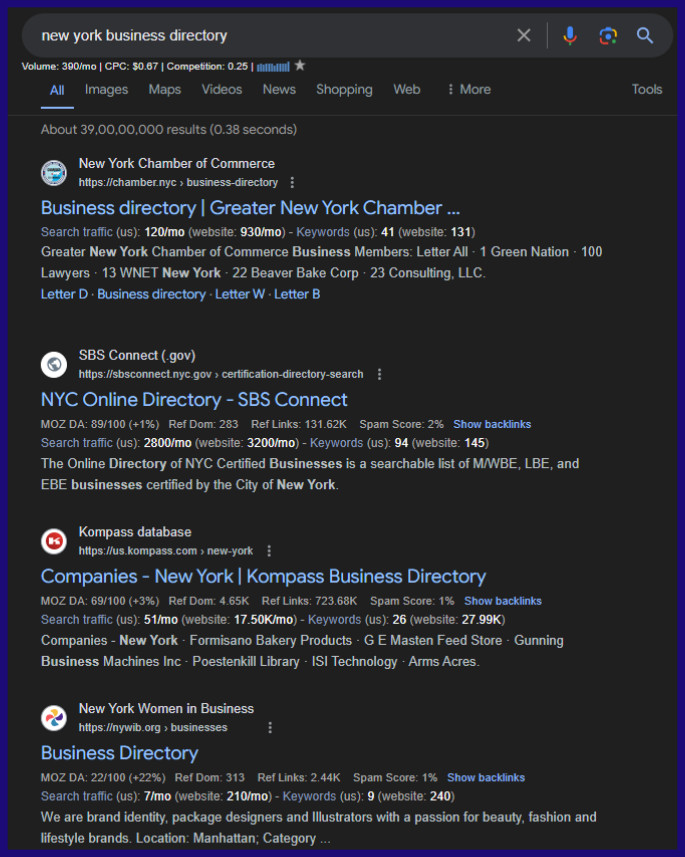This screenshot has width=685, height=857.
Task: Click the https://sbsconnect.nyc.gov URL breadcrumb
Action: point(221,374)
